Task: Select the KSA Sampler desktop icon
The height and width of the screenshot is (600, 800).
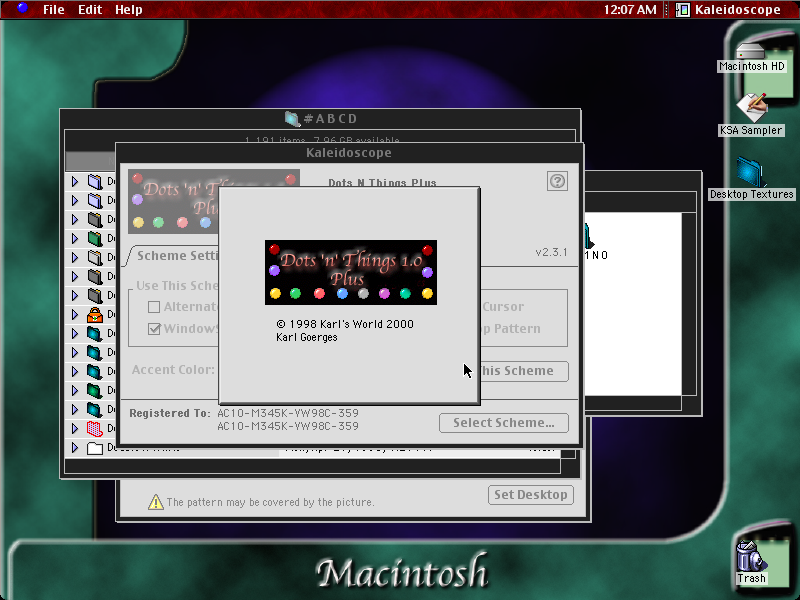Action: (x=752, y=108)
